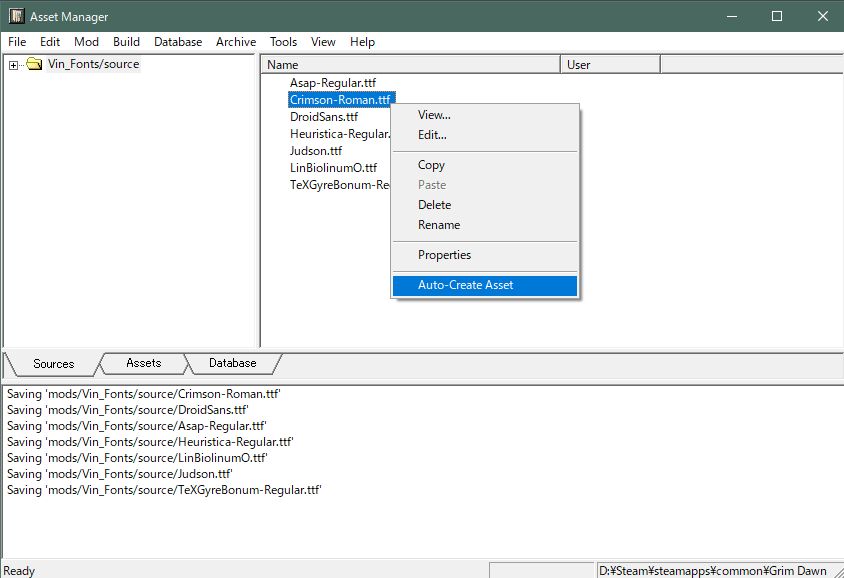The image size is (844, 578).
Task: Open the Archive menu in menu bar
Action: coord(236,42)
